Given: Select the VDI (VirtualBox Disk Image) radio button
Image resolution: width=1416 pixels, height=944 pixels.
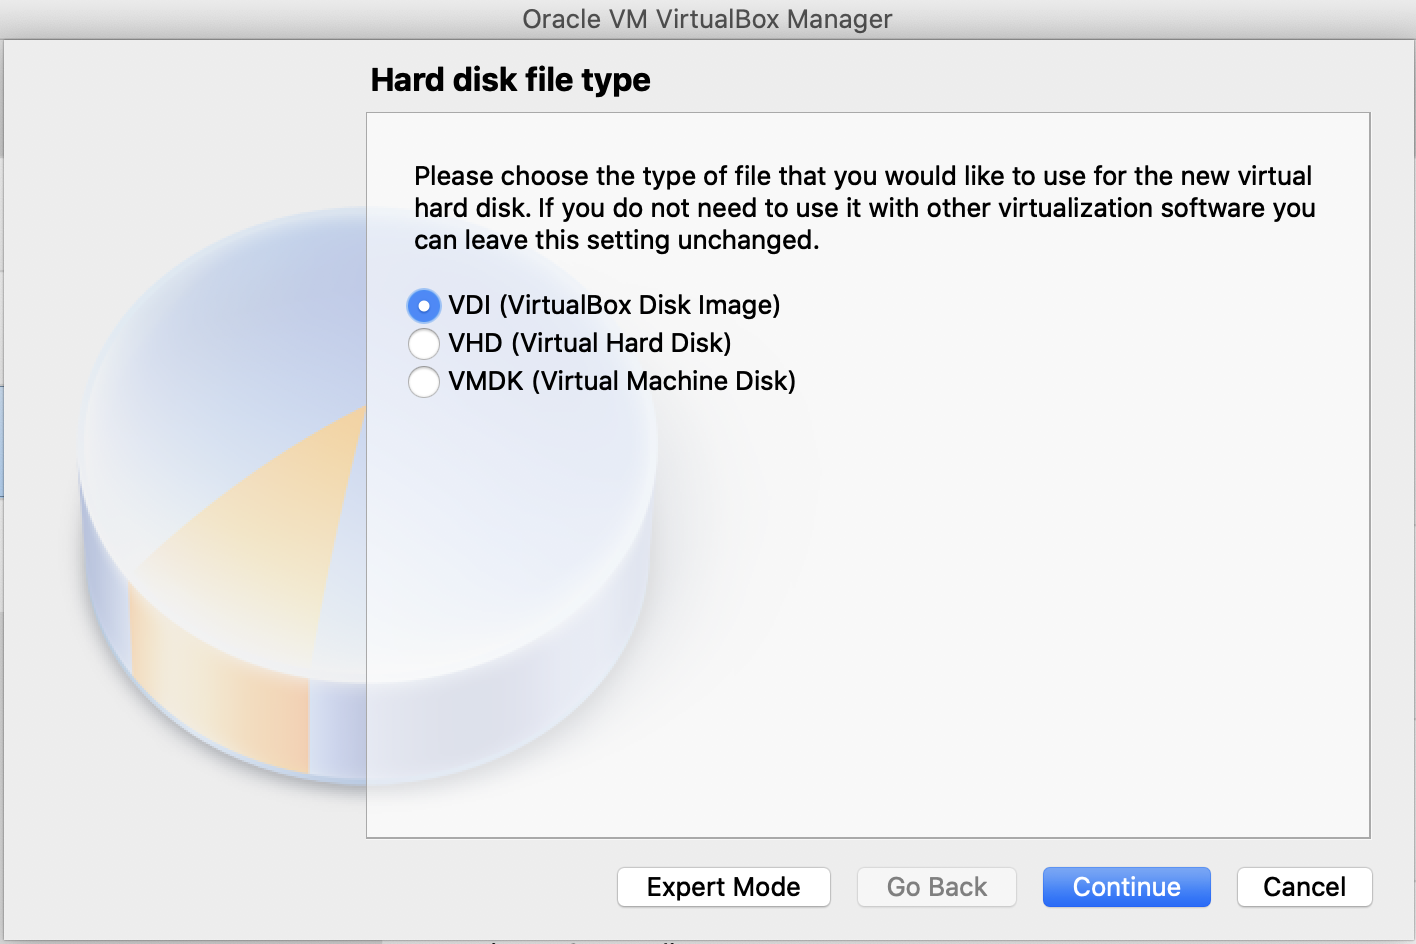Looking at the screenshot, I should point(424,305).
